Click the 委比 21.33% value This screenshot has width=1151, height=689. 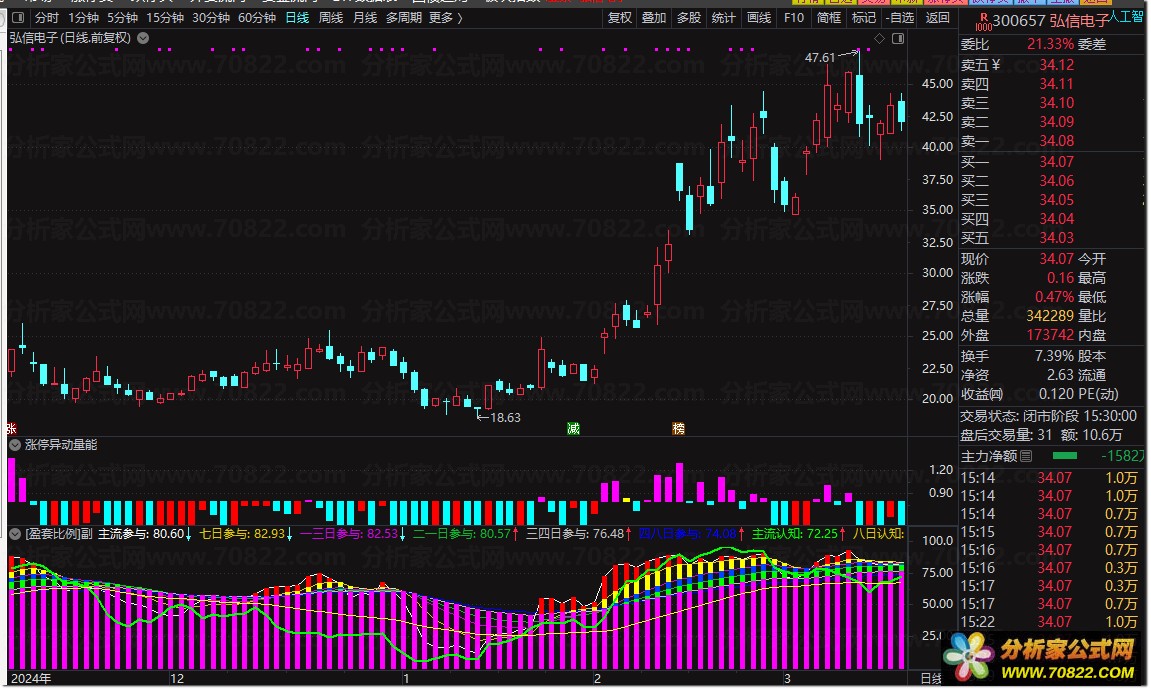(1050, 45)
